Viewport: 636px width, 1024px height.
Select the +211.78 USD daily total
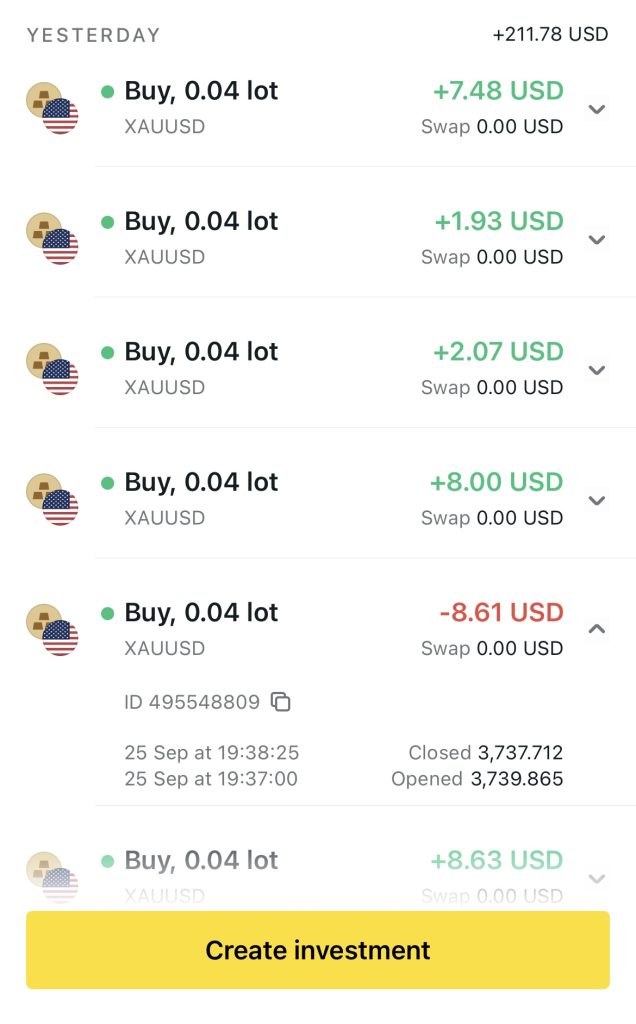[x=550, y=35]
